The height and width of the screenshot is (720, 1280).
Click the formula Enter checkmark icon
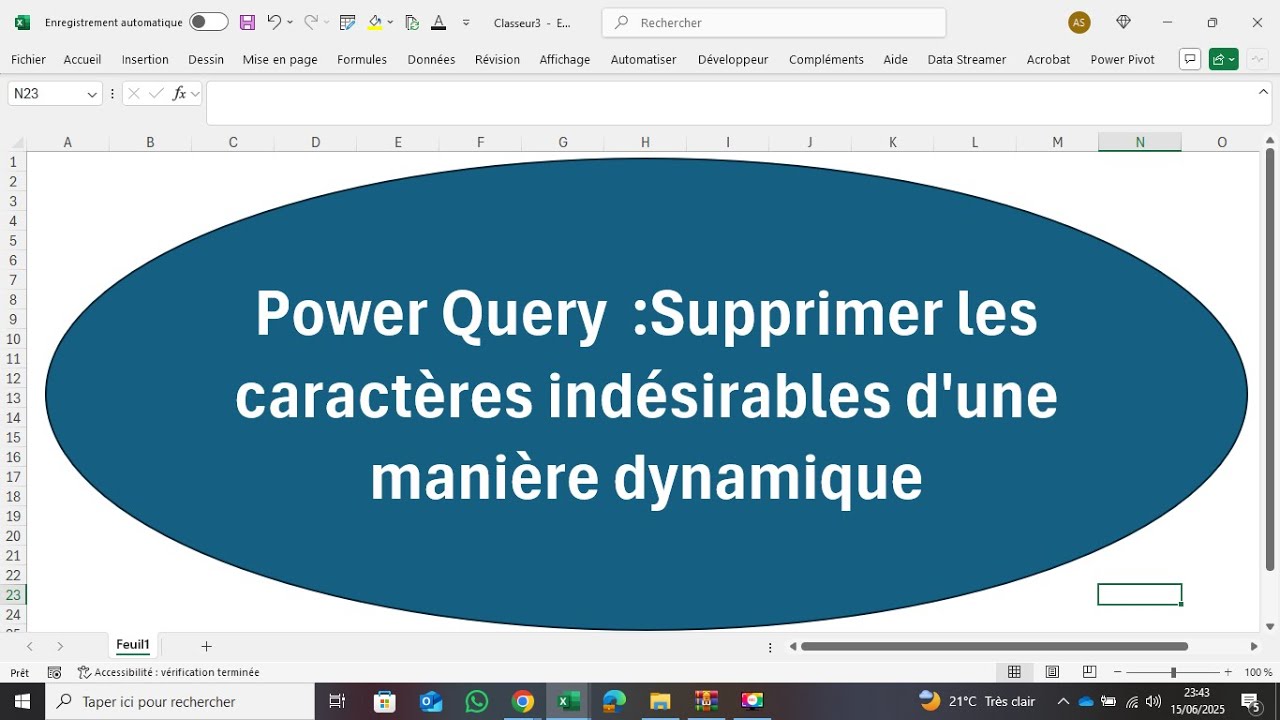click(156, 93)
